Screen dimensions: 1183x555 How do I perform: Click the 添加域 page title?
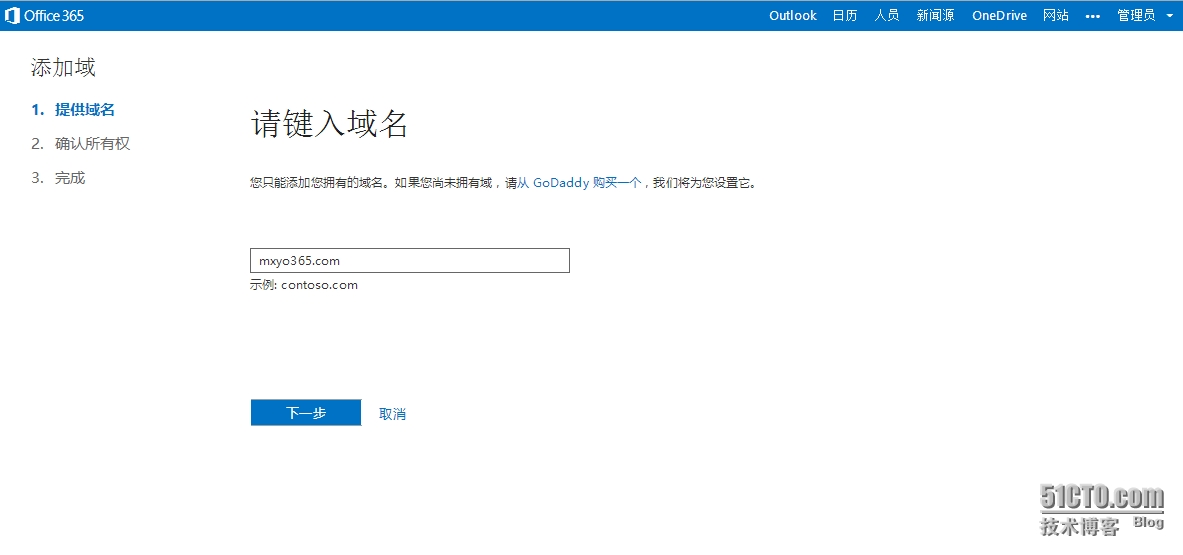63,68
